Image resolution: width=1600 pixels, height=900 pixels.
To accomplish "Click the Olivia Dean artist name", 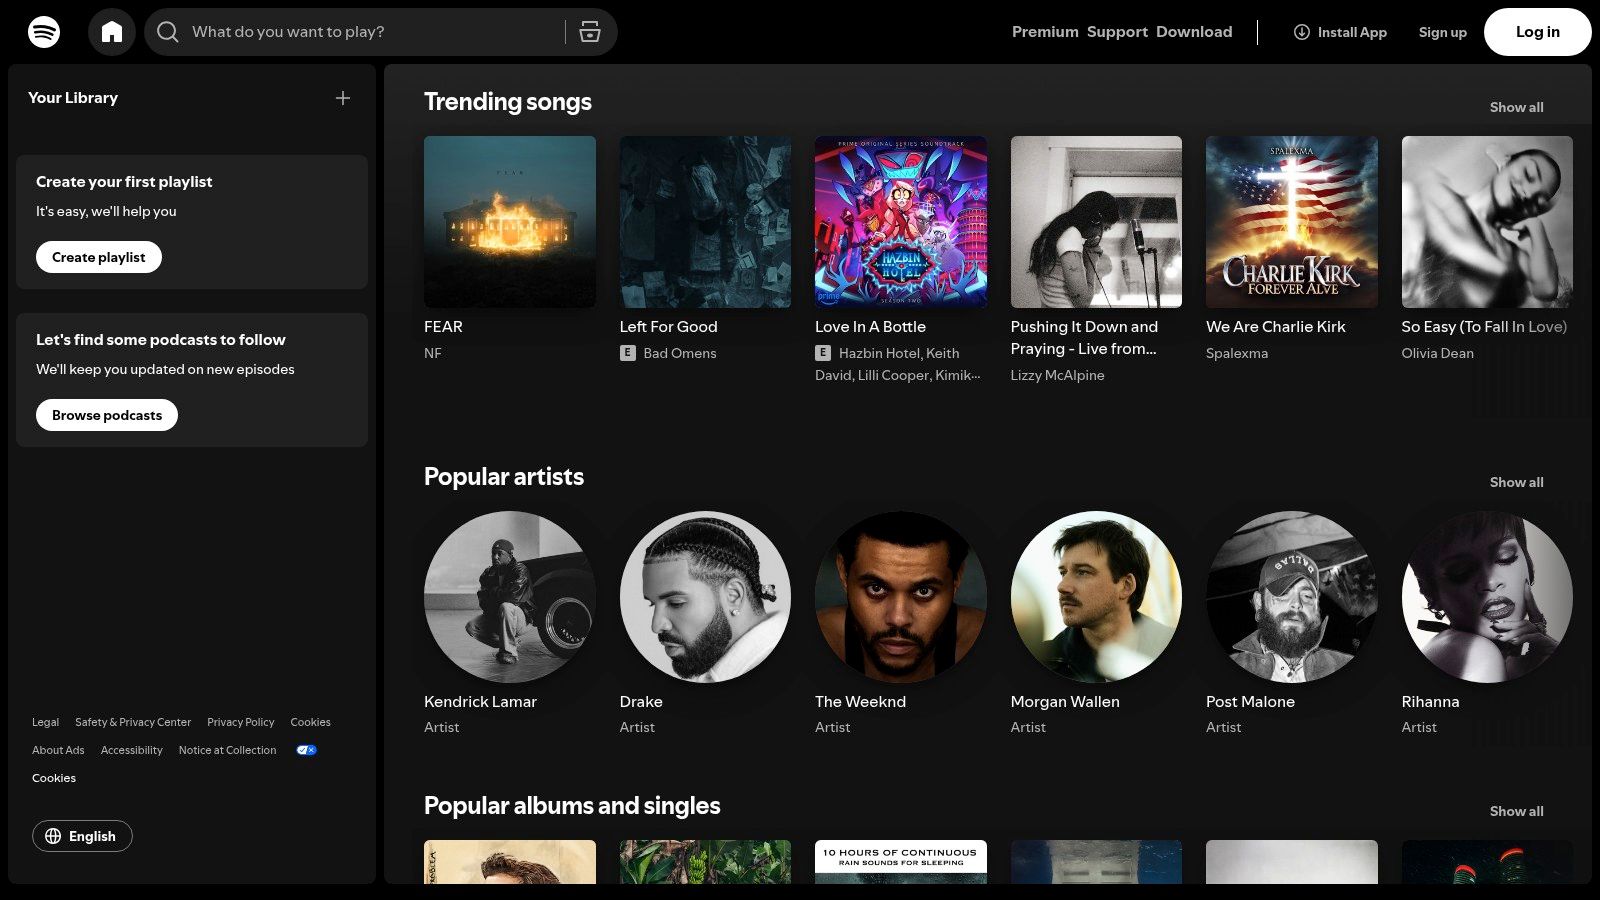I will point(1437,353).
